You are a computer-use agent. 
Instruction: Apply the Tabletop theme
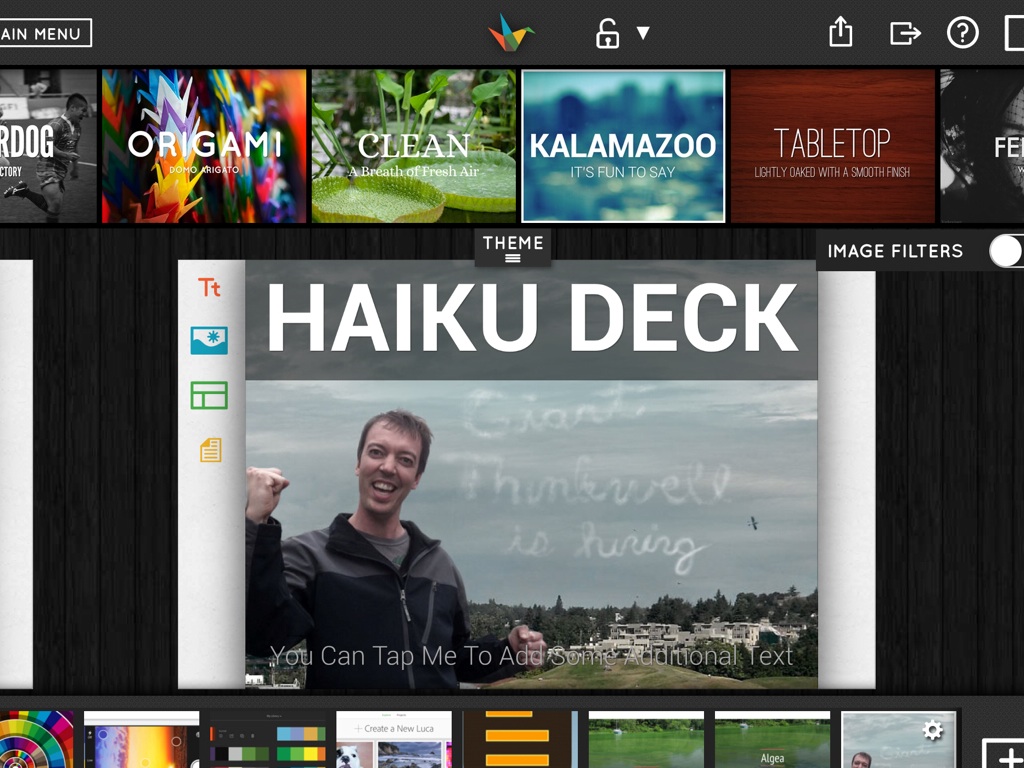(x=832, y=146)
